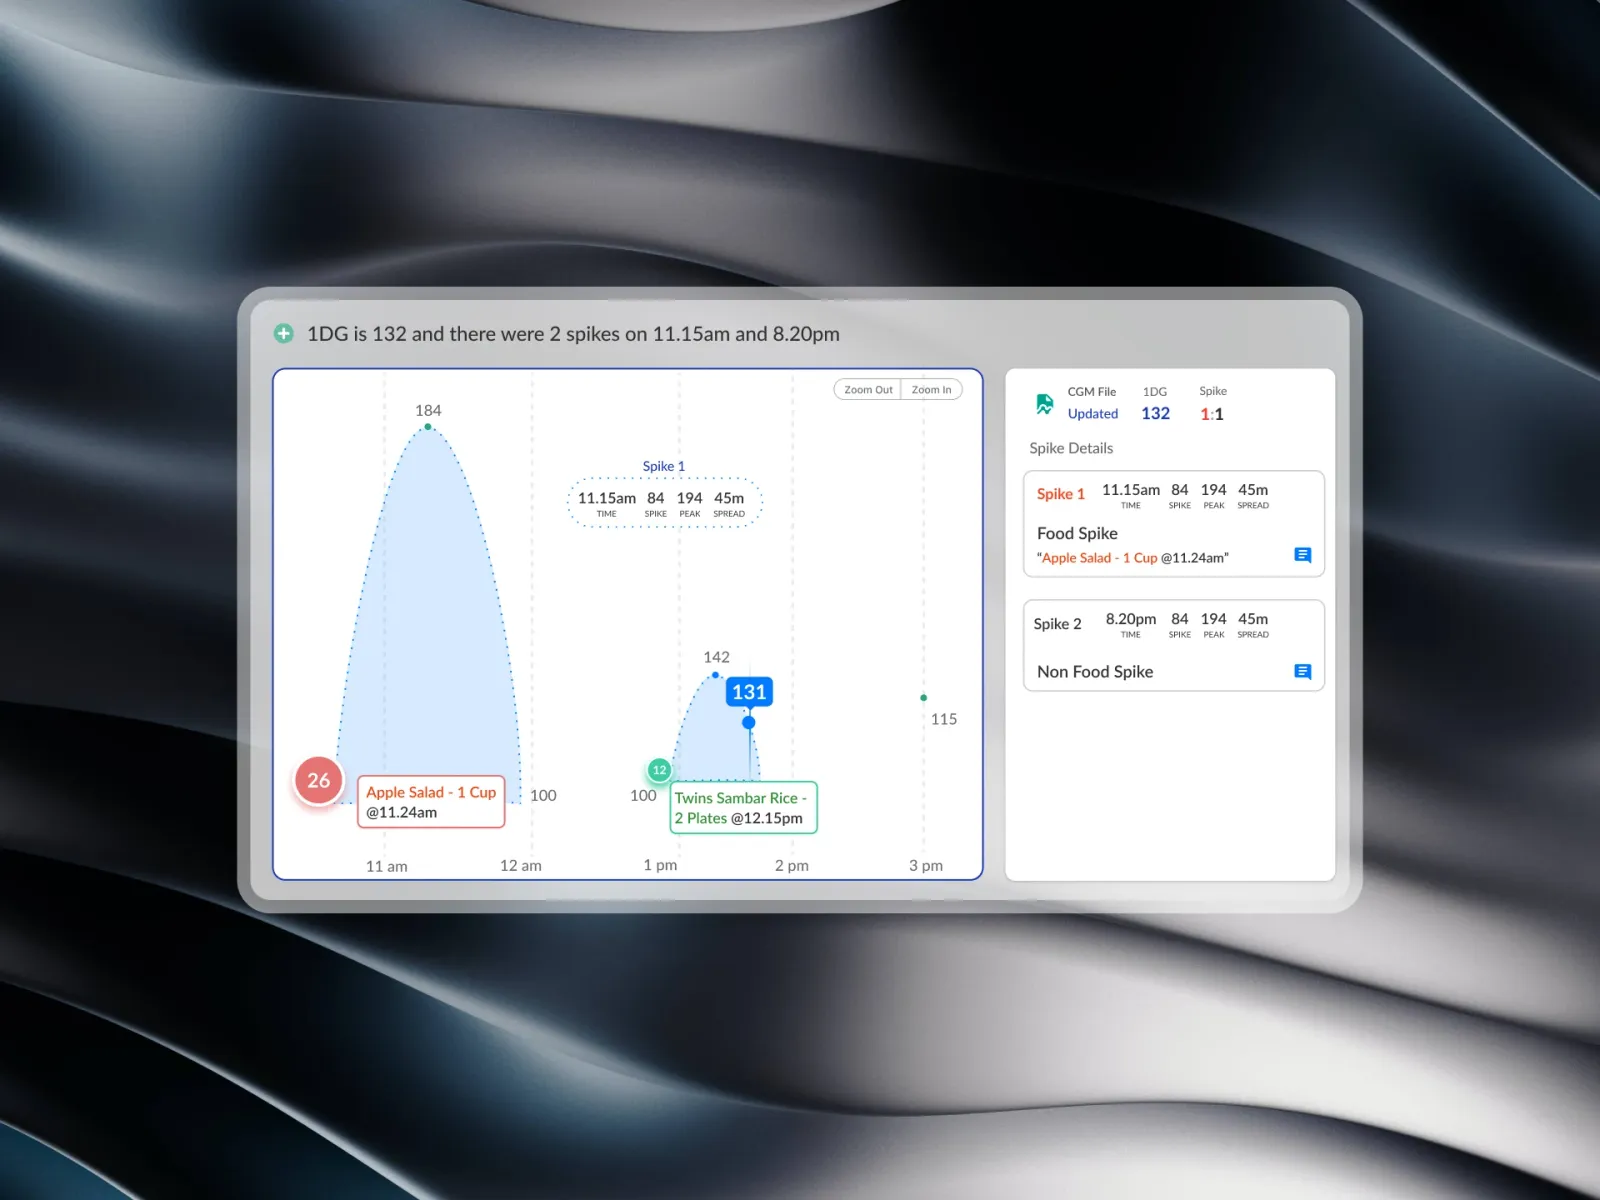Click the red 26 badge on the chart
Image resolution: width=1600 pixels, height=1200 pixels.
click(x=319, y=781)
